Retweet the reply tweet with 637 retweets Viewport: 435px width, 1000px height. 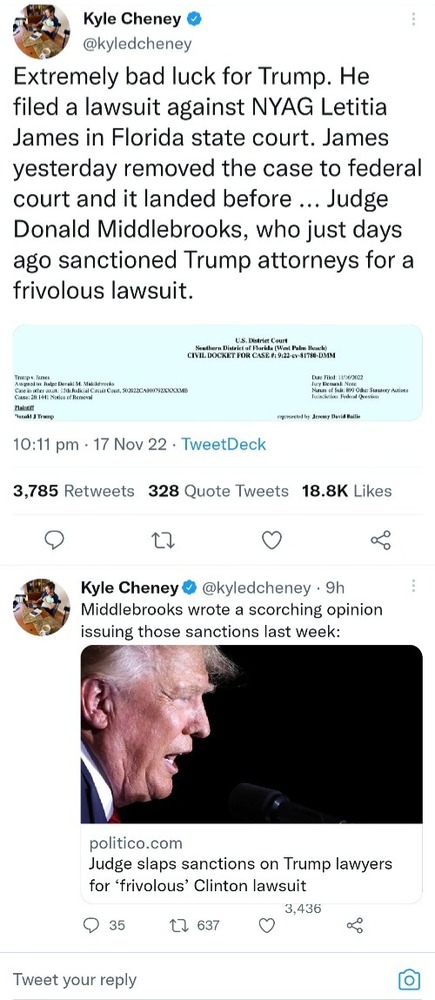pos(196,925)
